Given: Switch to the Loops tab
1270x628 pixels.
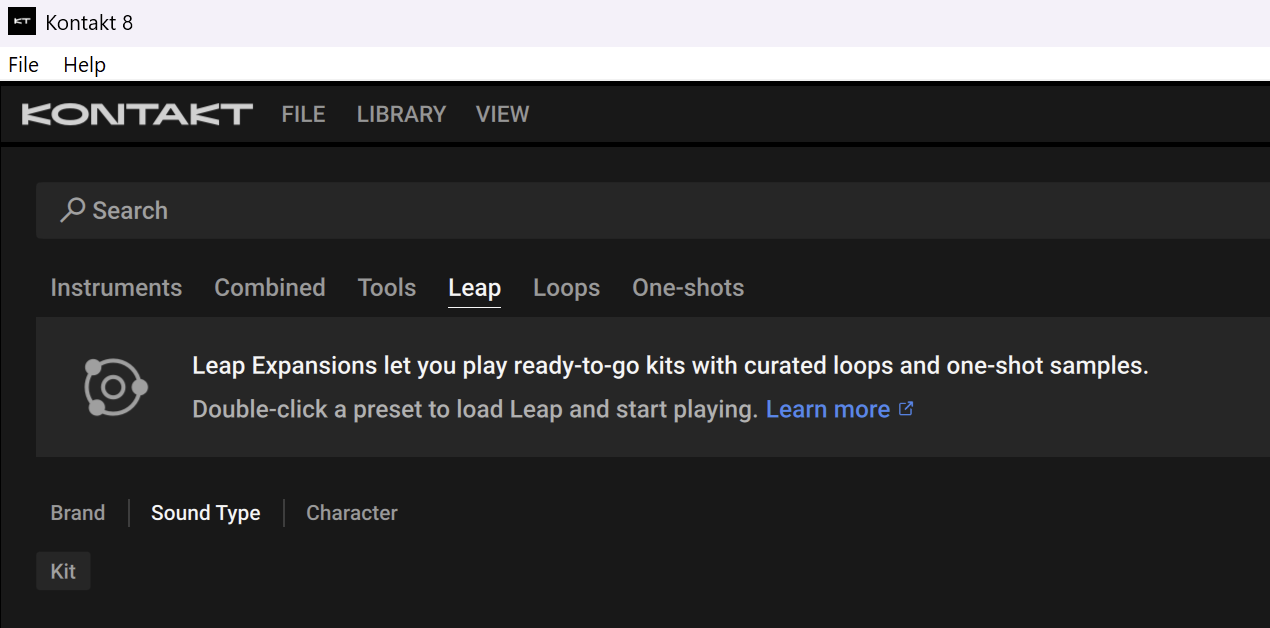Looking at the screenshot, I should [566, 289].
